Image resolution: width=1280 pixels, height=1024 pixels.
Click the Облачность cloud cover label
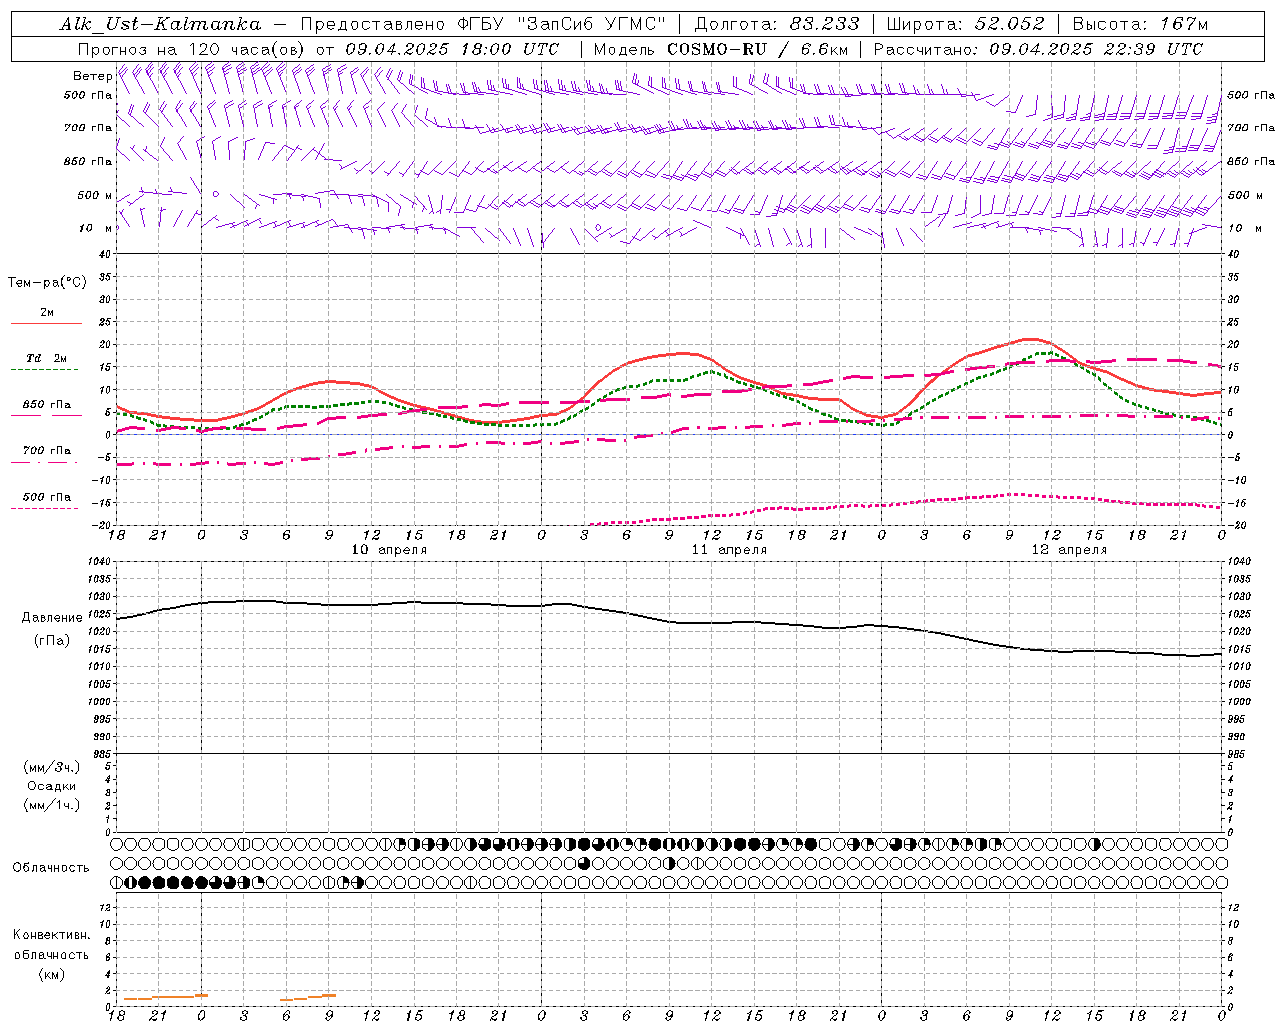click(x=51, y=868)
